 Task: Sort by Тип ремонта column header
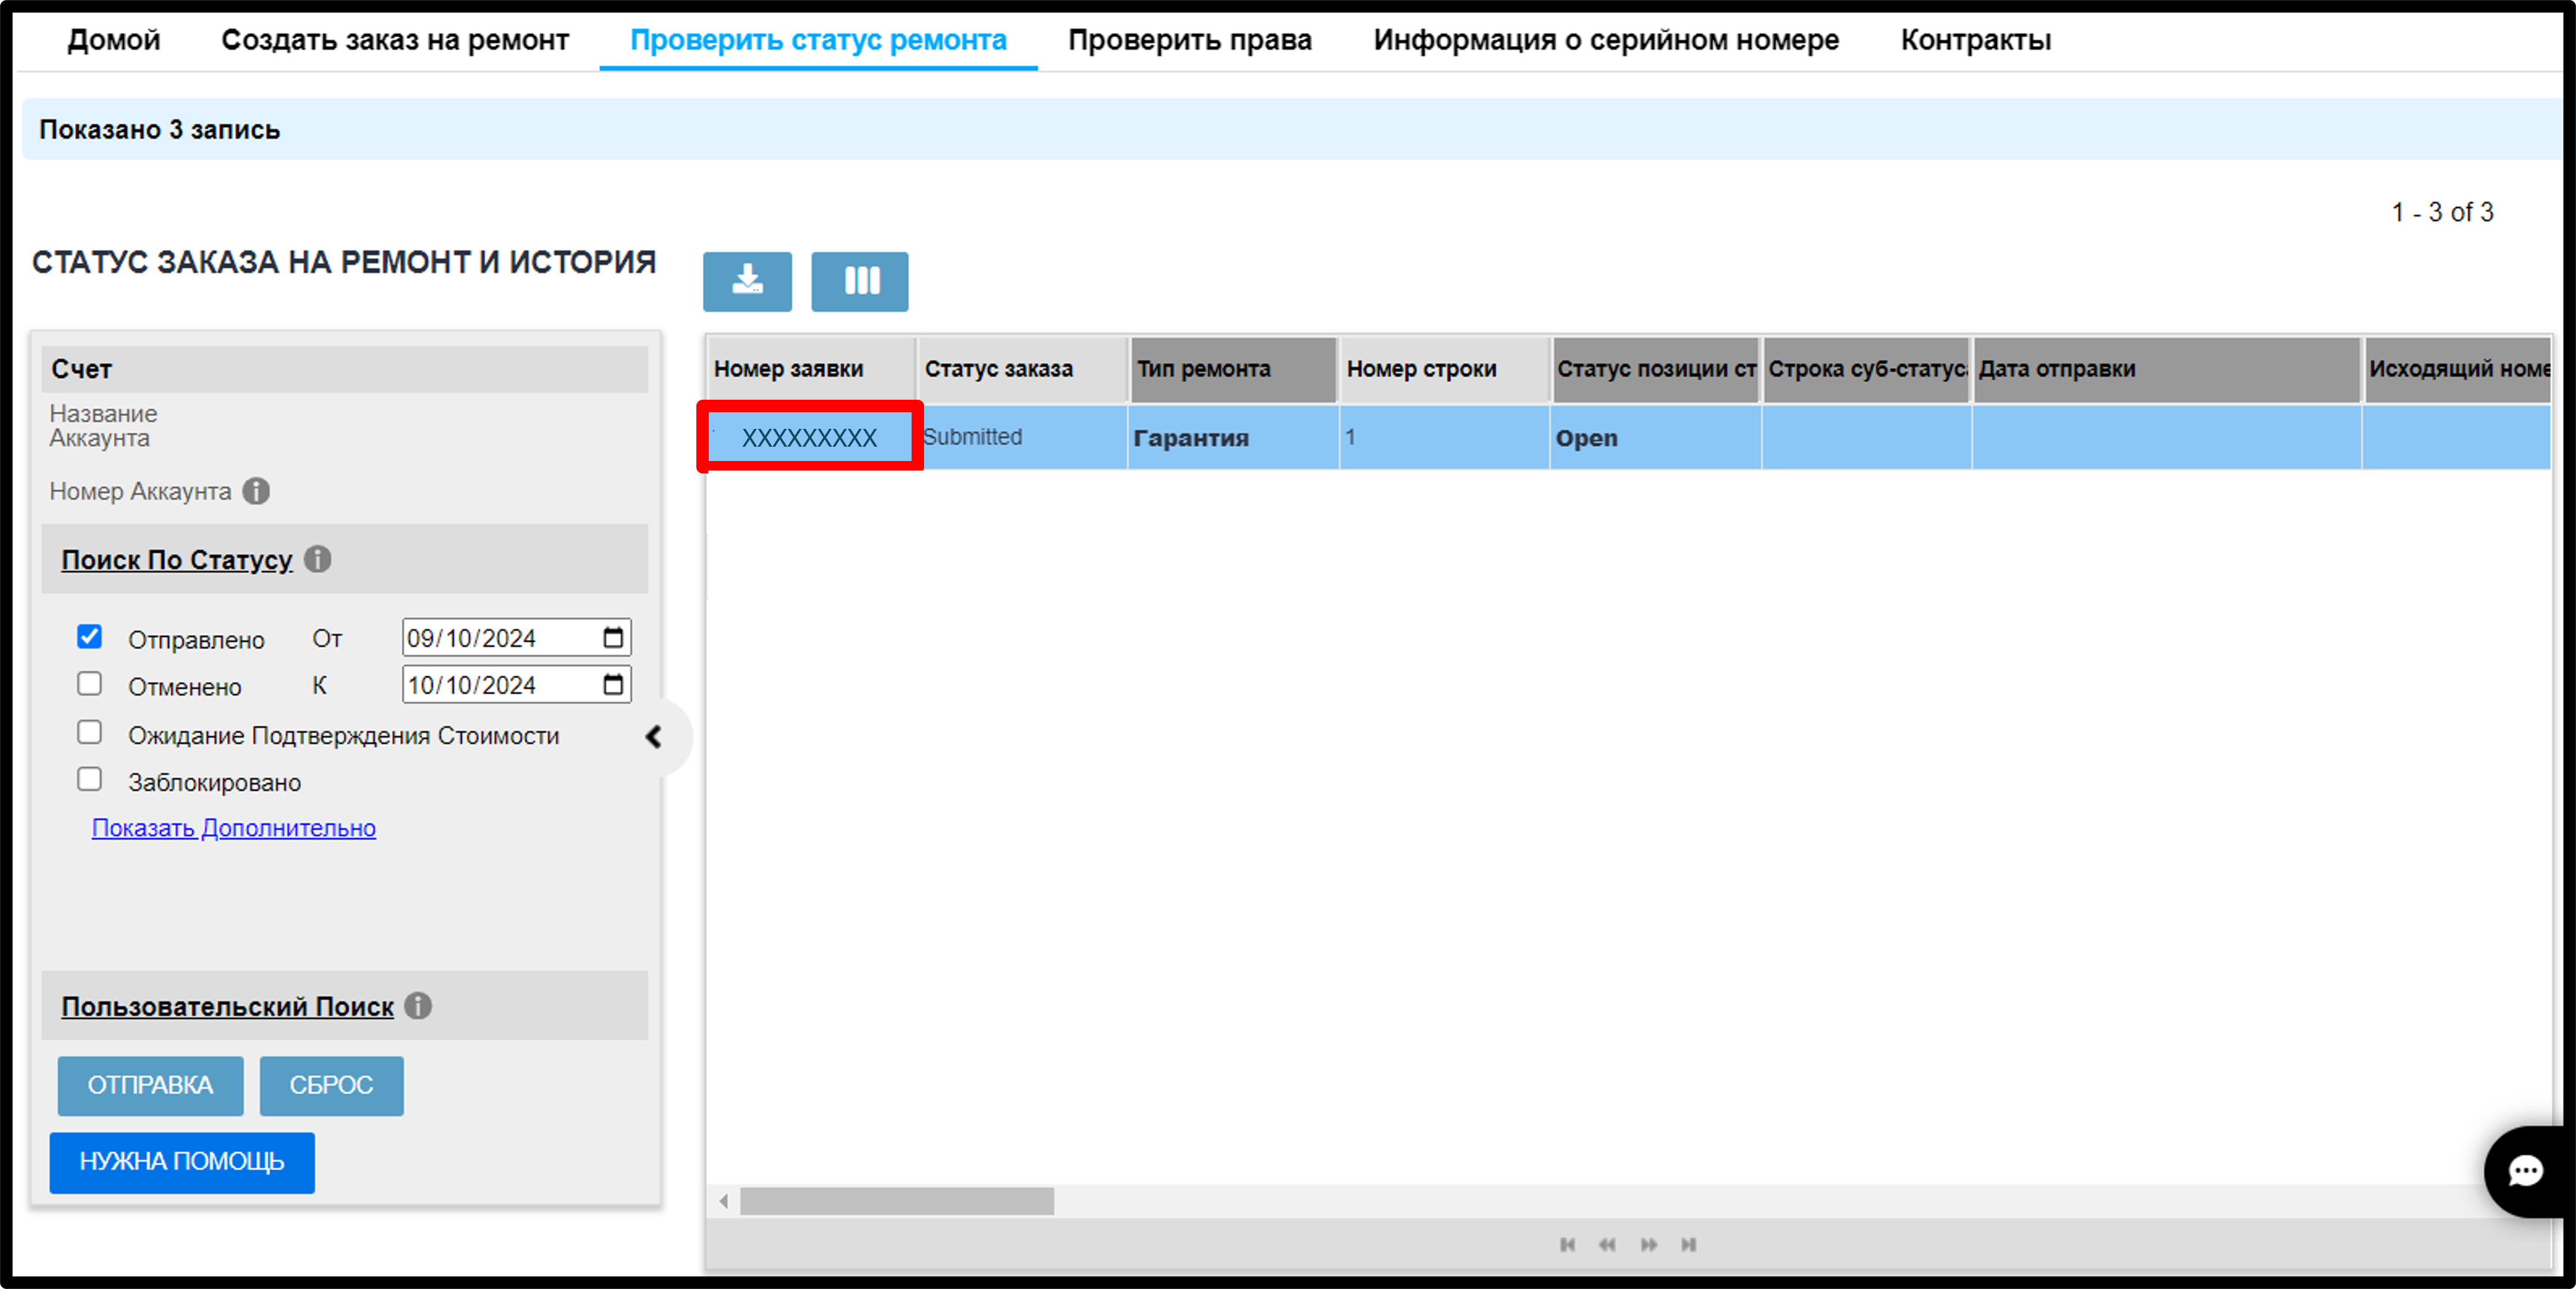click(1233, 369)
